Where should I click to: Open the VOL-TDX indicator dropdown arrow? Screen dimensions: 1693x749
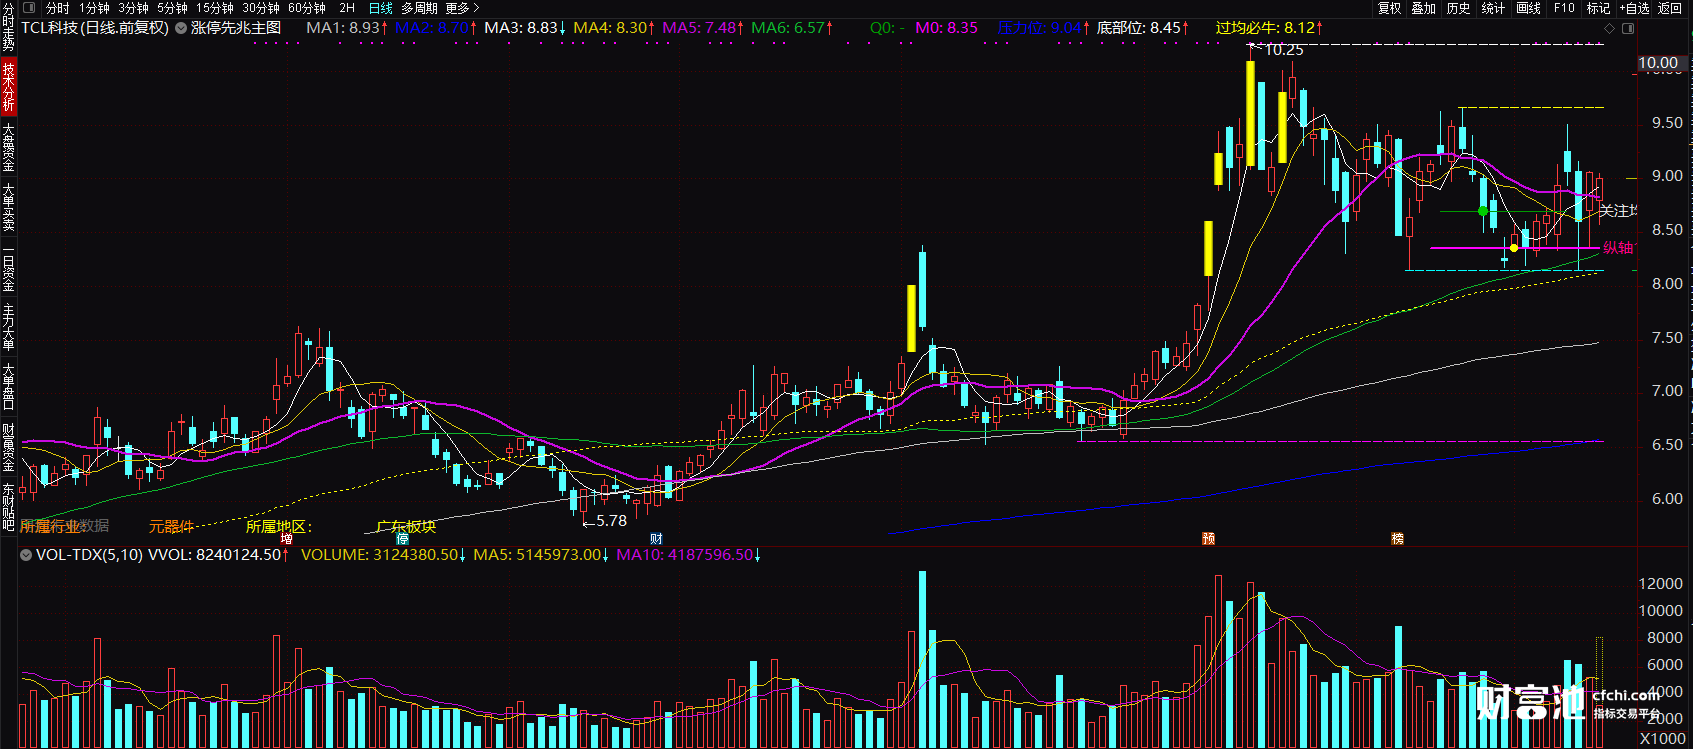pyautogui.click(x=26, y=555)
